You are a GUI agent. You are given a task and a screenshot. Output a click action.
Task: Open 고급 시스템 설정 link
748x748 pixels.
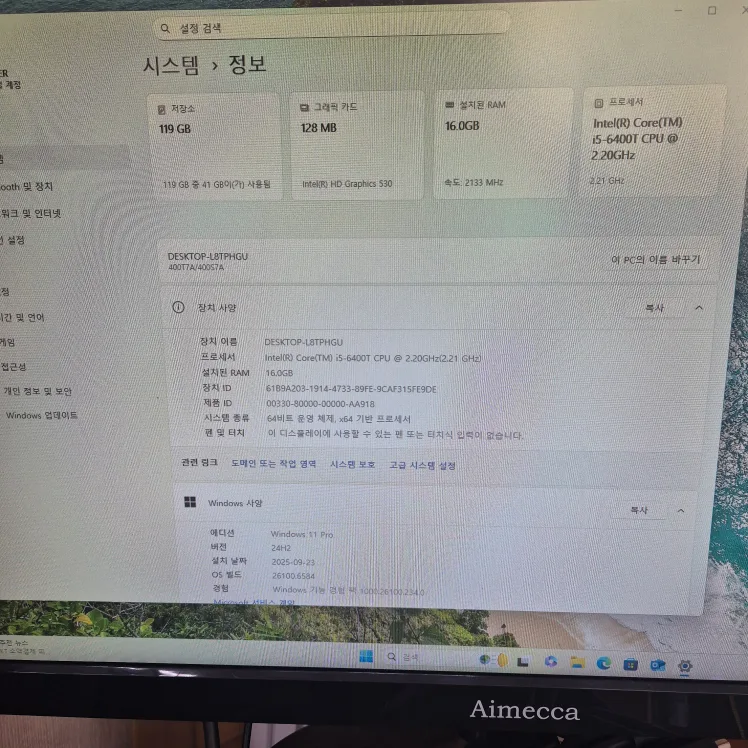422,465
